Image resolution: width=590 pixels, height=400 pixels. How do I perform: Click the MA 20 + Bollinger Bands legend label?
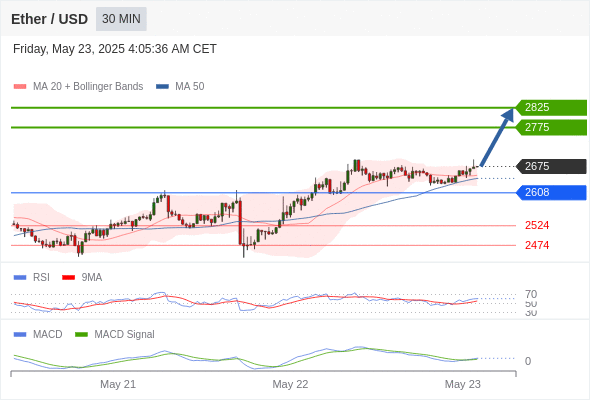pos(88,87)
